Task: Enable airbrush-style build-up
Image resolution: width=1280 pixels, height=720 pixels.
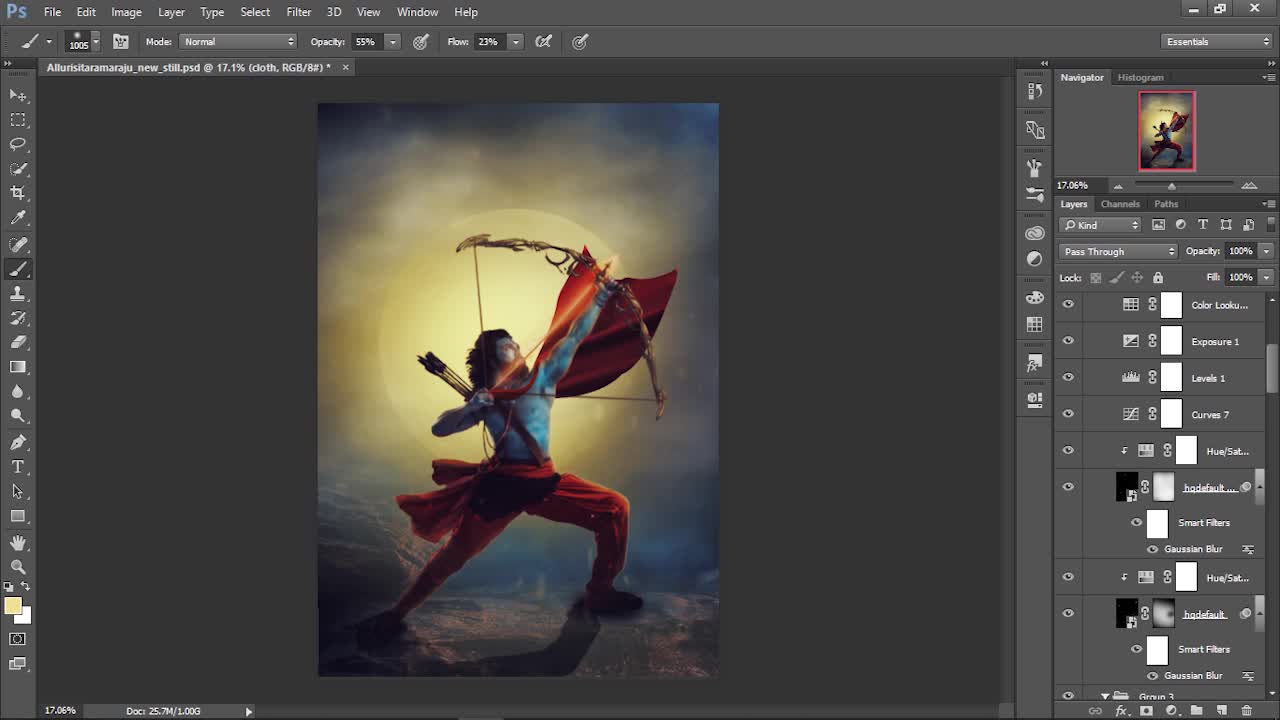Action: coord(544,42)
